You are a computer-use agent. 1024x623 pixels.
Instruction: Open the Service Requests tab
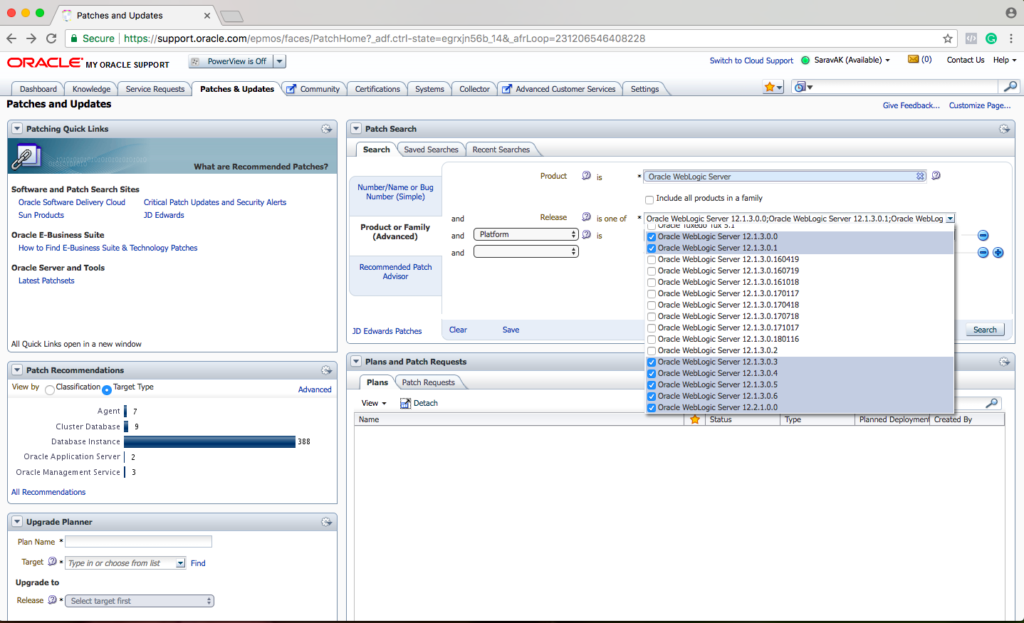coord(155,89)
